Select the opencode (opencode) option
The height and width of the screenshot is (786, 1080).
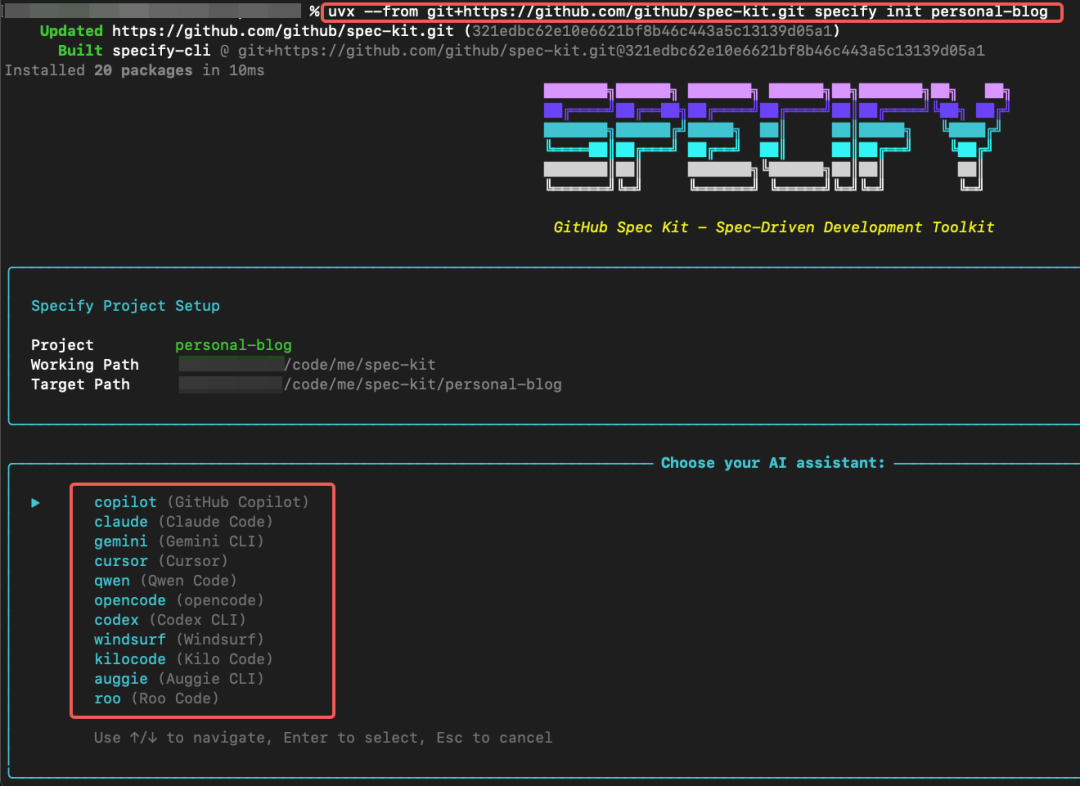coord(179,601)
